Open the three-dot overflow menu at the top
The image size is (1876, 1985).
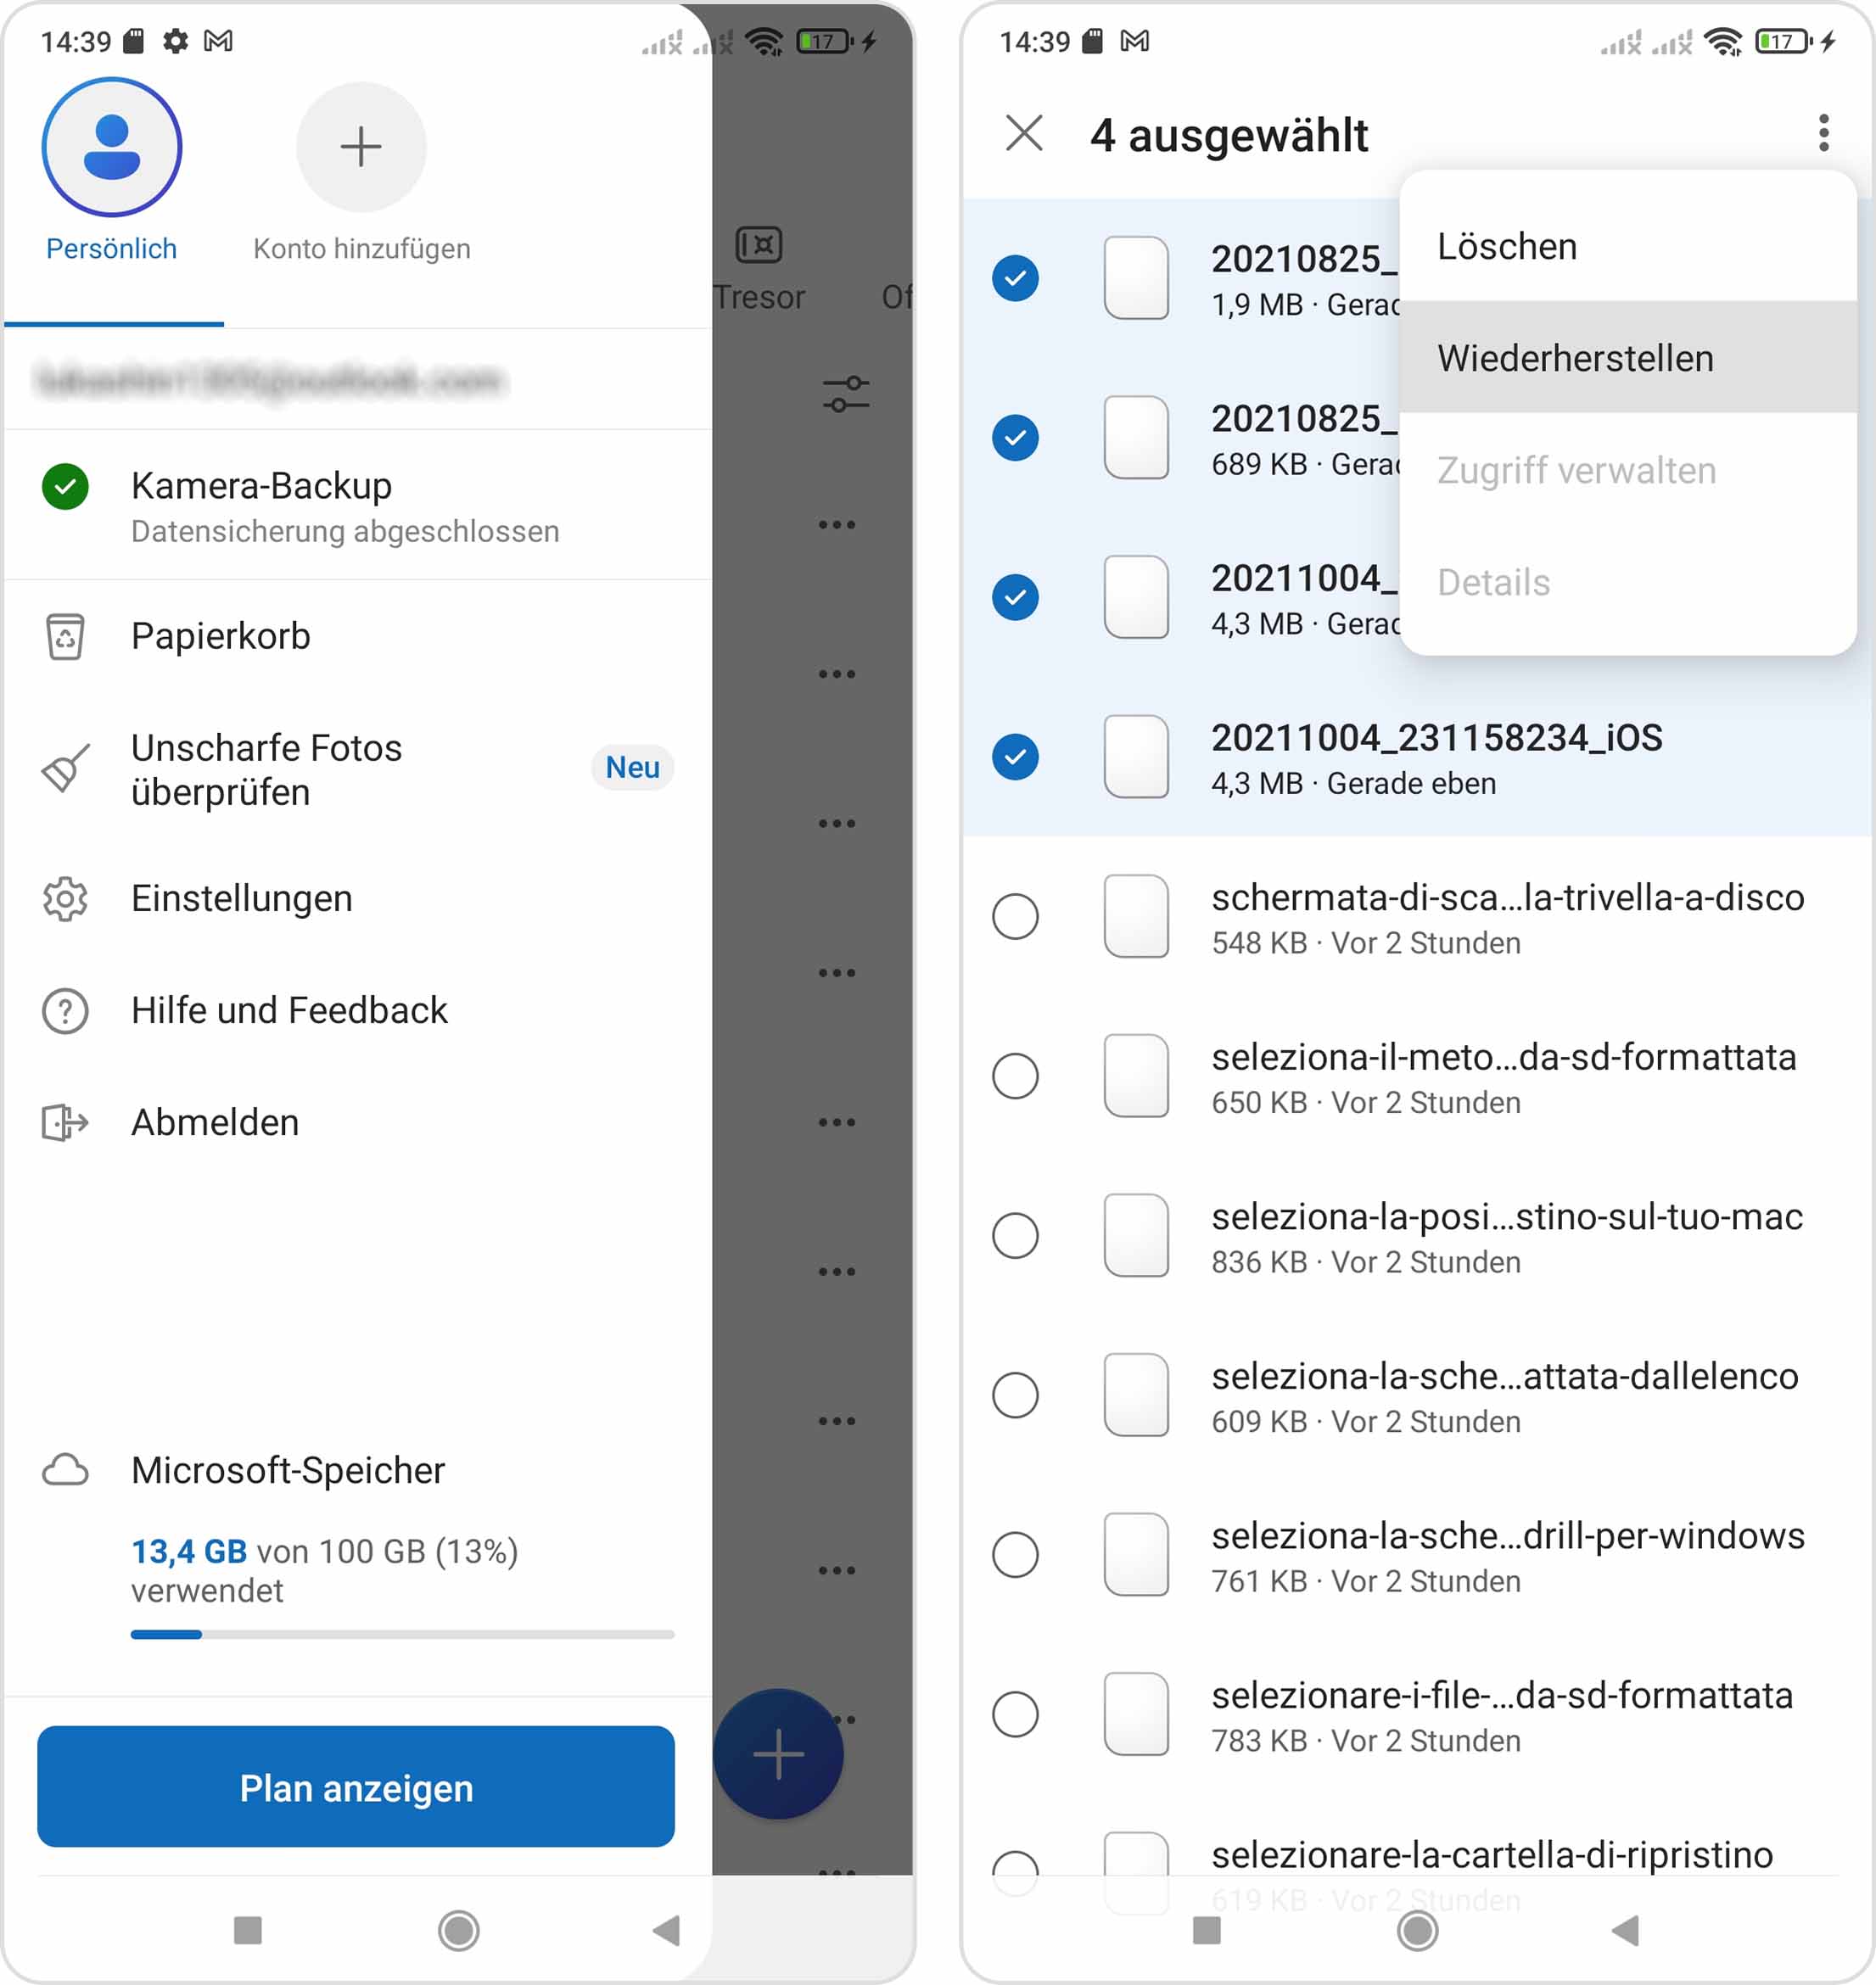pyautogui.click(x=1823, y=133)
